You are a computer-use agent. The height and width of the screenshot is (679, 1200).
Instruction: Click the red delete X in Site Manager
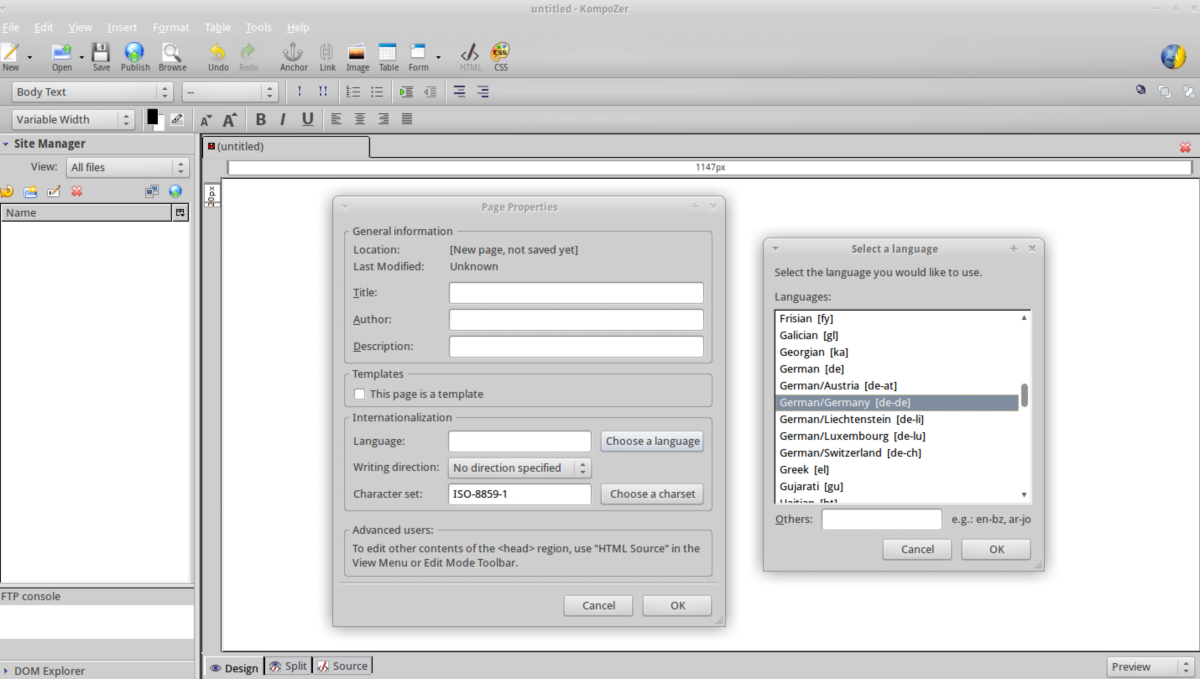coord(77,191)
